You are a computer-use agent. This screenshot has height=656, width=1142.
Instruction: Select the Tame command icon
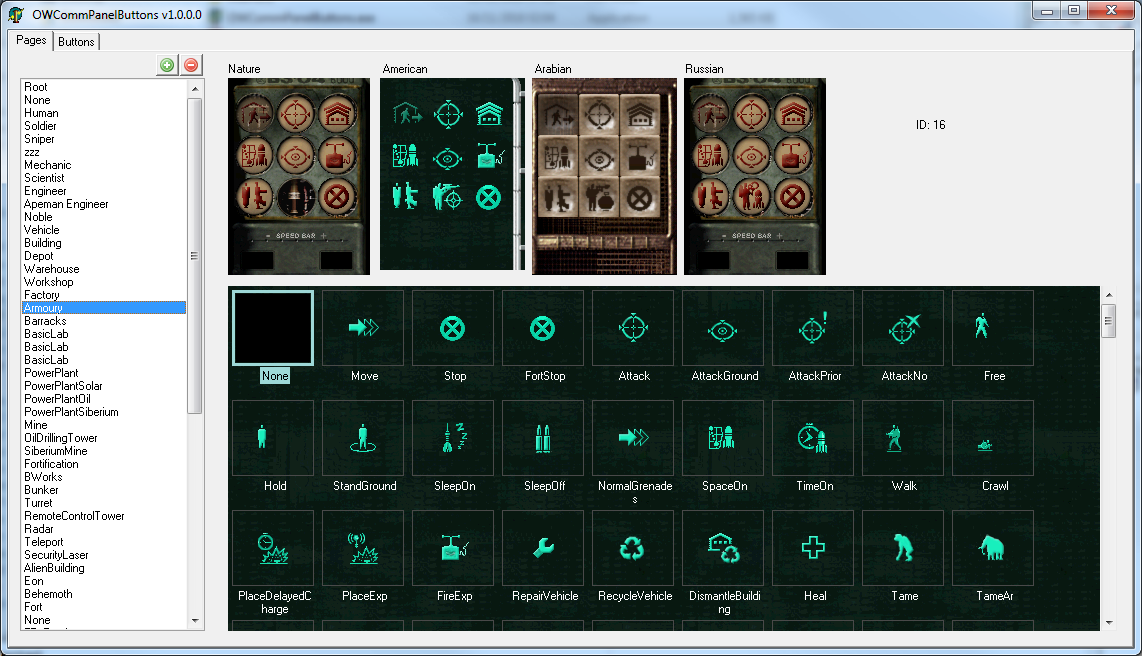(903, 548)
